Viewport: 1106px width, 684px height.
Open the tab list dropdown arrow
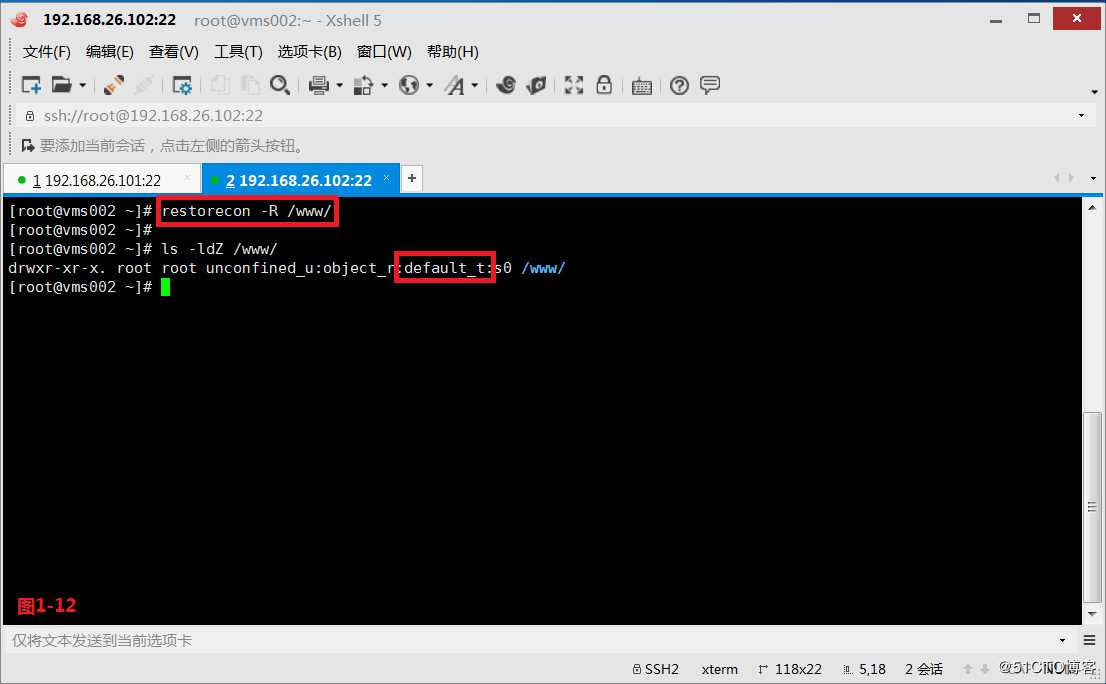tap(1093, 178)
